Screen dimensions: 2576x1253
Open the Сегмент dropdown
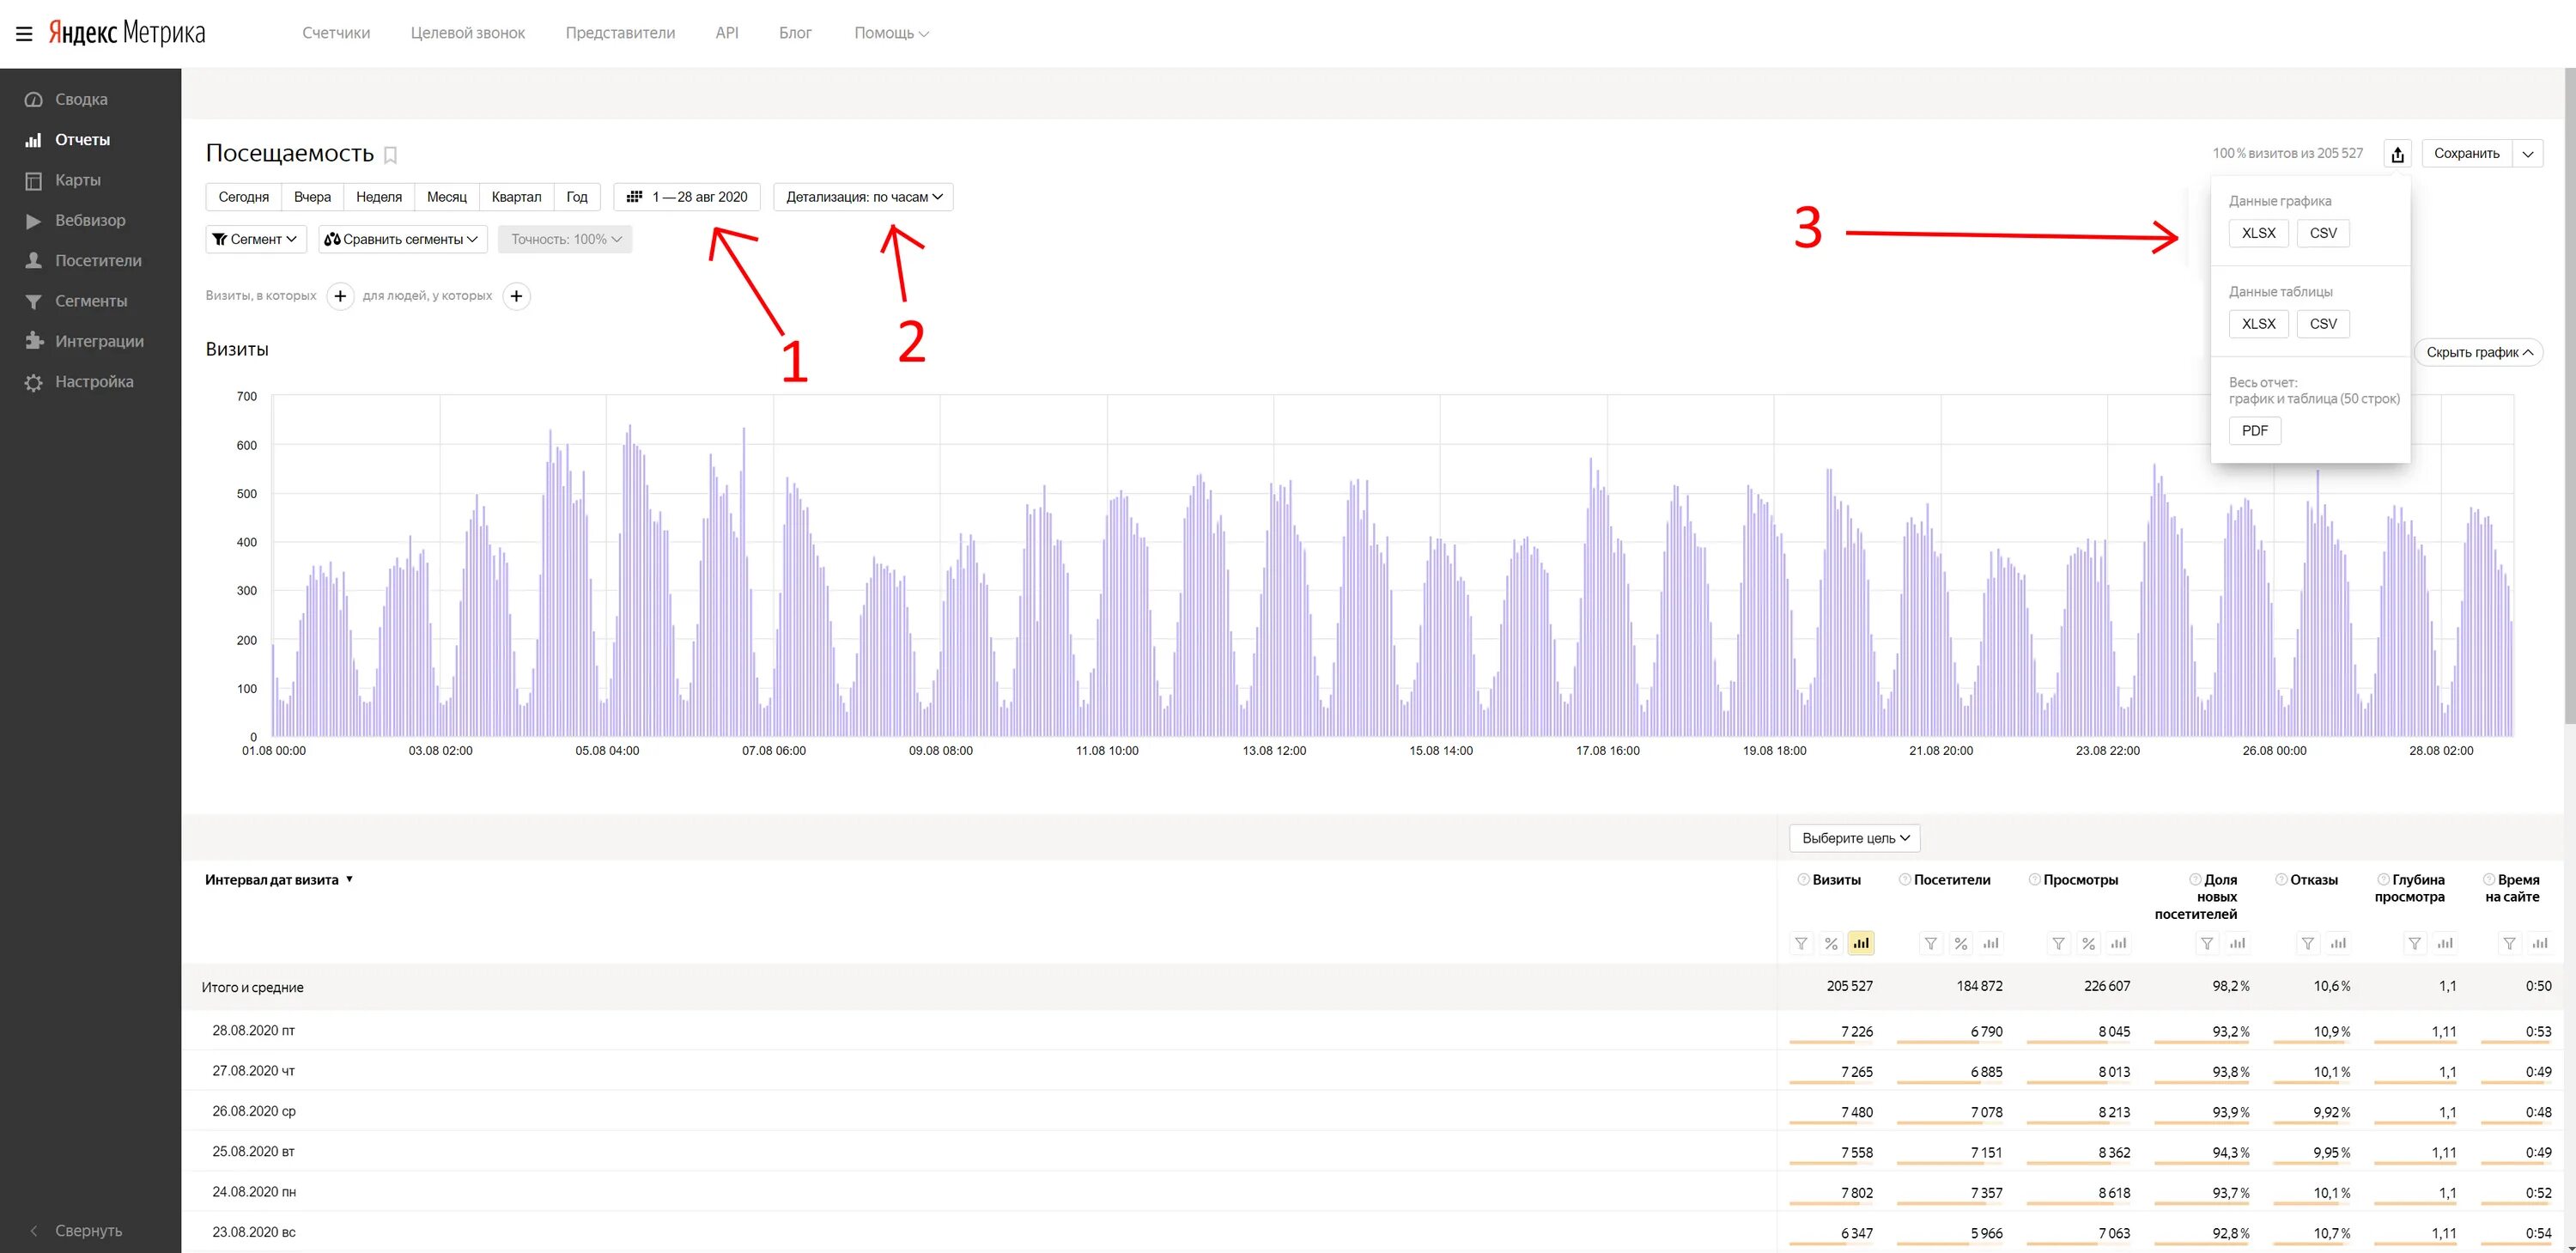pyautogui.click(x=256, y=239)
